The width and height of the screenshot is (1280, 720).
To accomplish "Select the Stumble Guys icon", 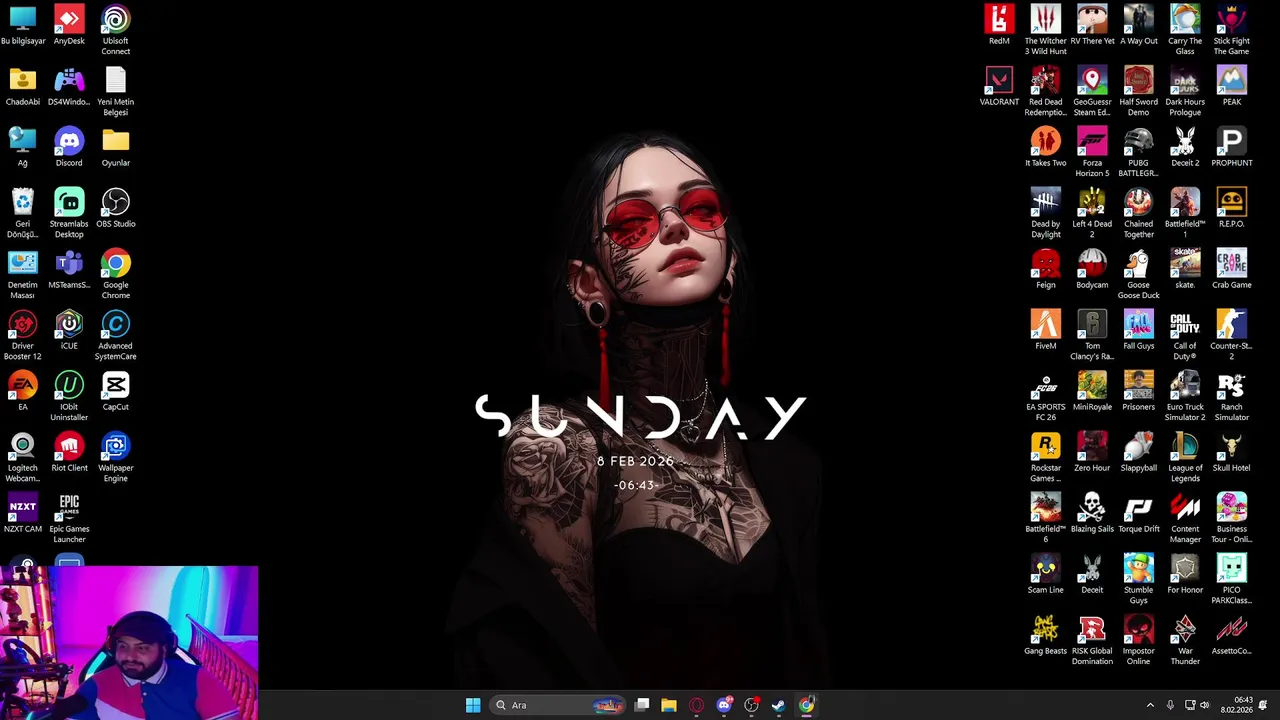I will (x=1138, y=579).
